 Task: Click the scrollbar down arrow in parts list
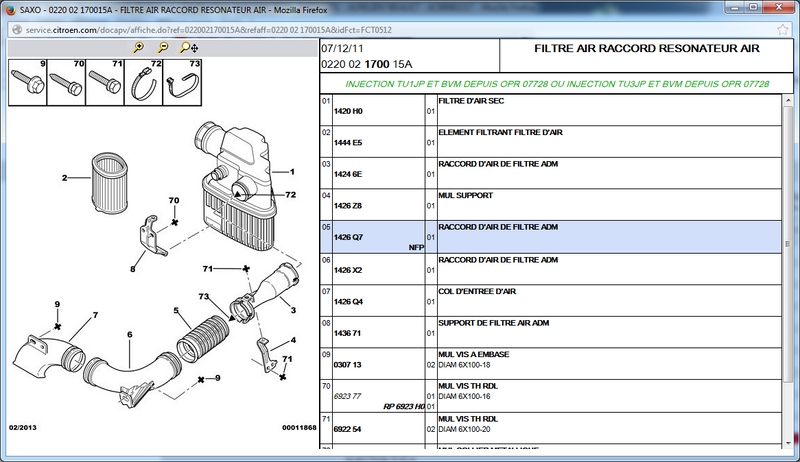click(788, 443)
